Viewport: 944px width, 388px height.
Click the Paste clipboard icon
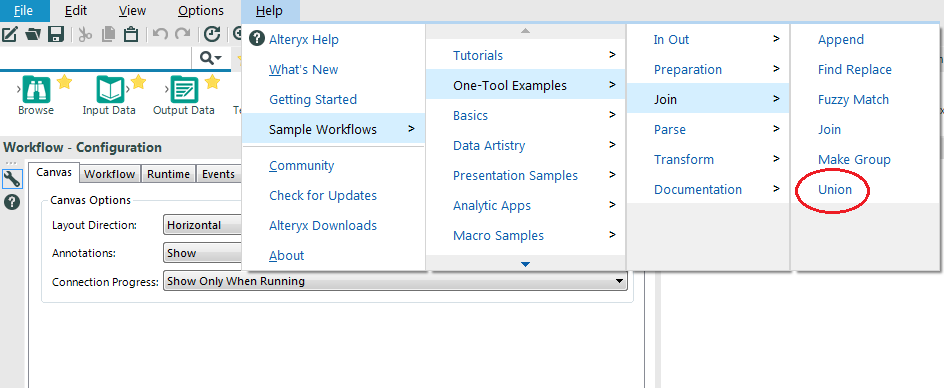(x=131, y=34)
